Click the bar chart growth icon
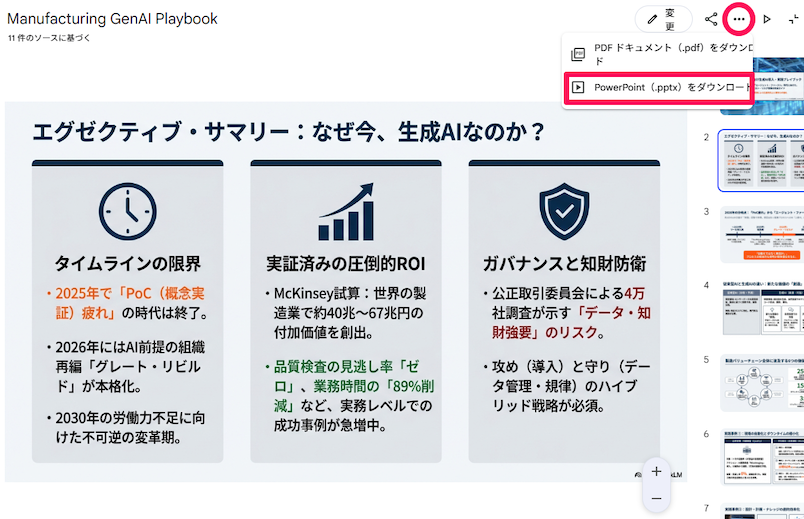 click(x=346, y=211)
